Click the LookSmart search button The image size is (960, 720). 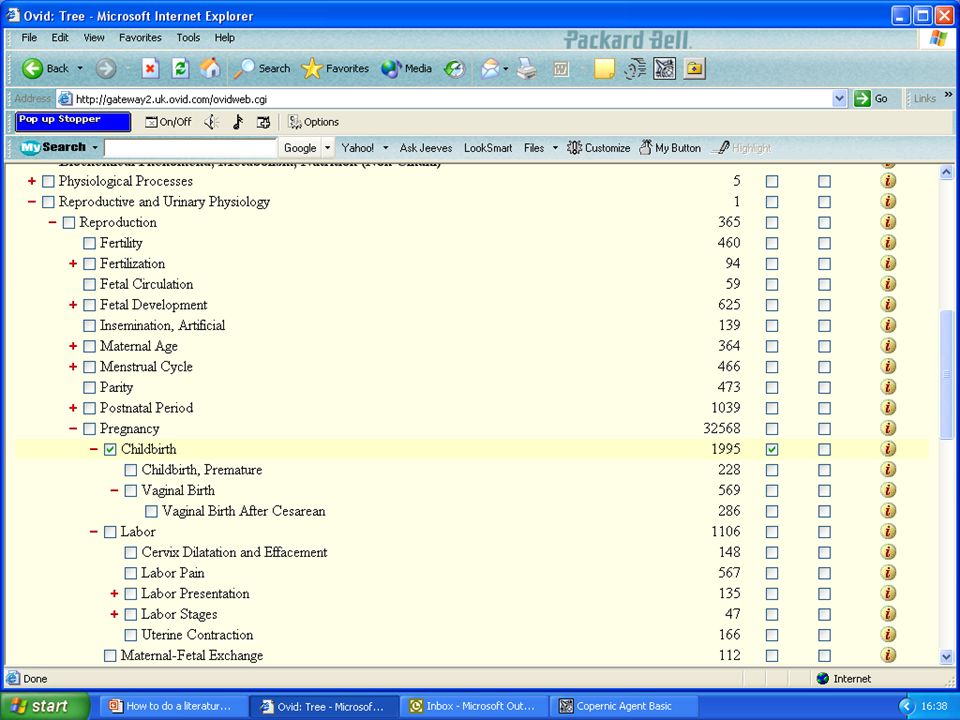point(488,148)
